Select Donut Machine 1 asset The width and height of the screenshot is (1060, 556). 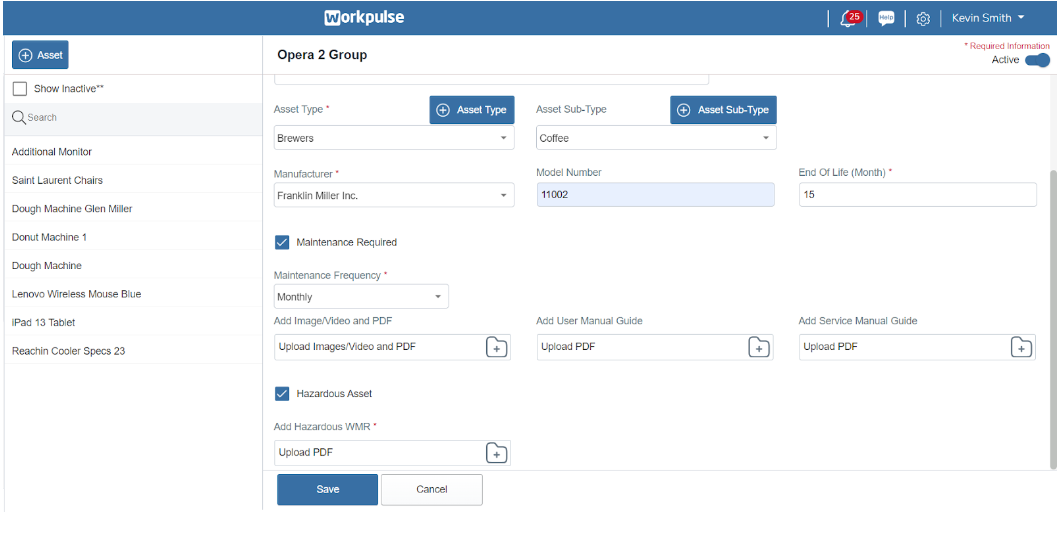(133, 237)
